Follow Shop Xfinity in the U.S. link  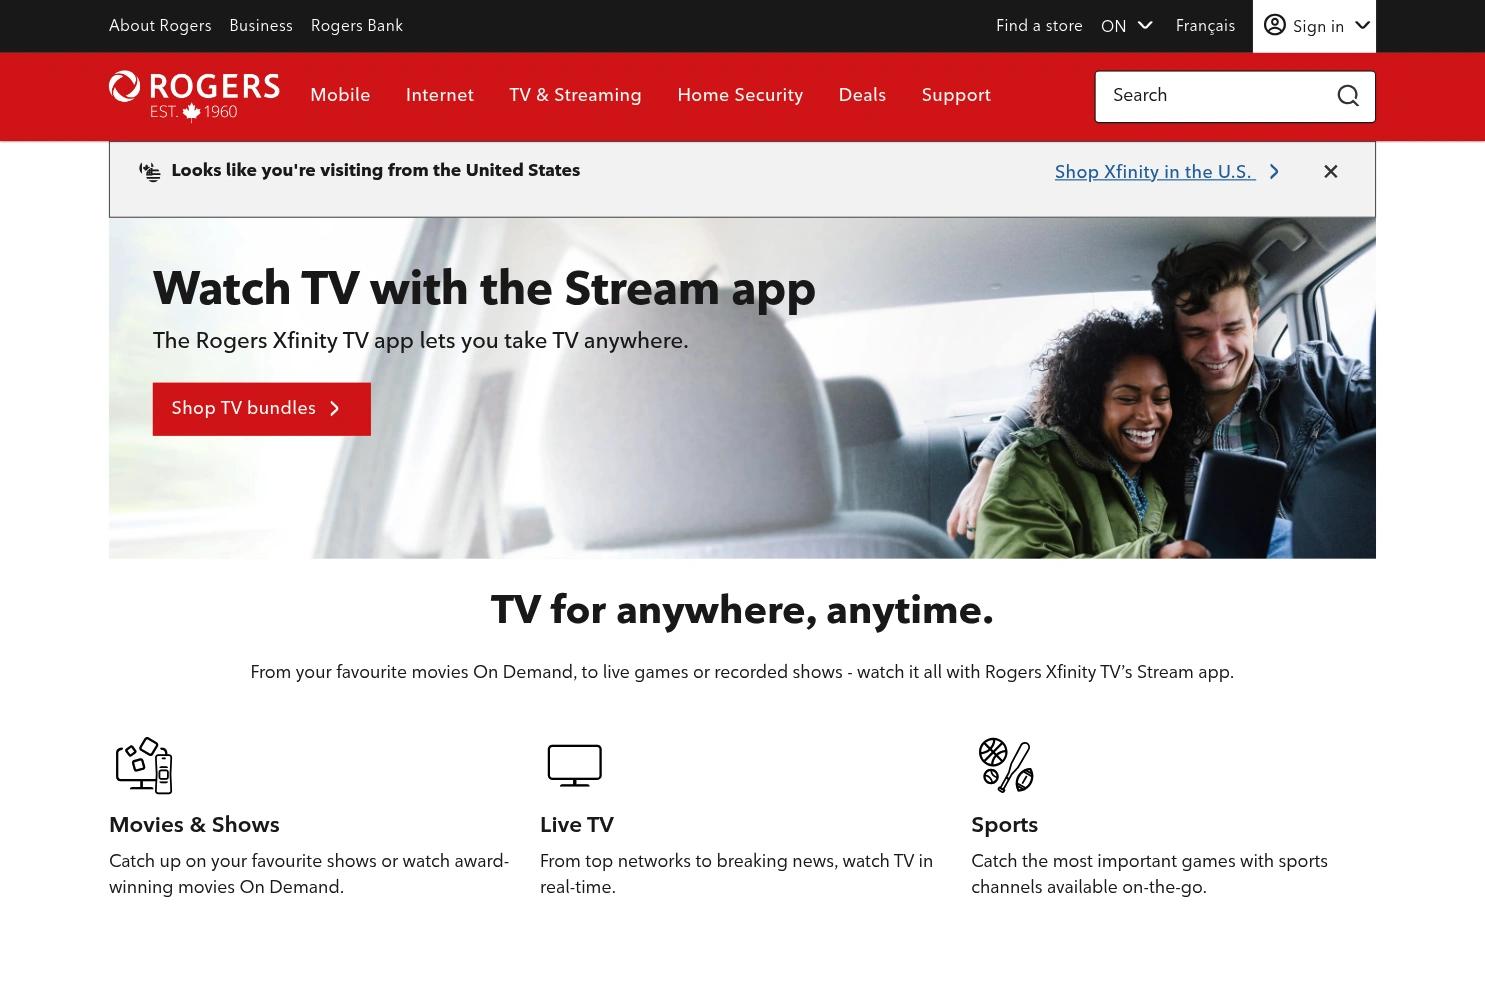pyautogui.click(x=1155, y=172)
